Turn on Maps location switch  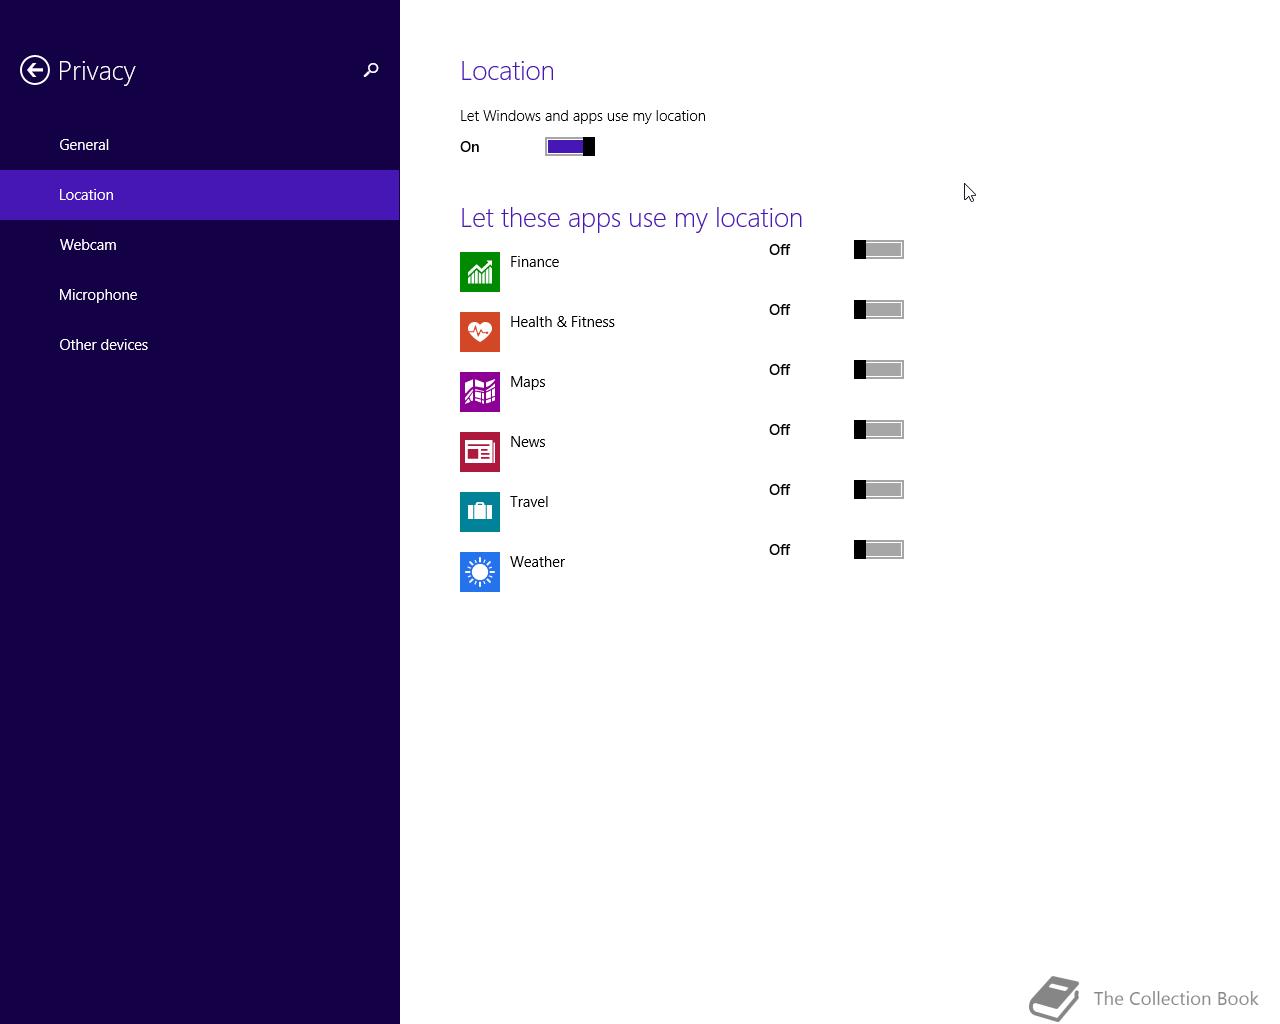pyautogui.click(x=879, y=370)
